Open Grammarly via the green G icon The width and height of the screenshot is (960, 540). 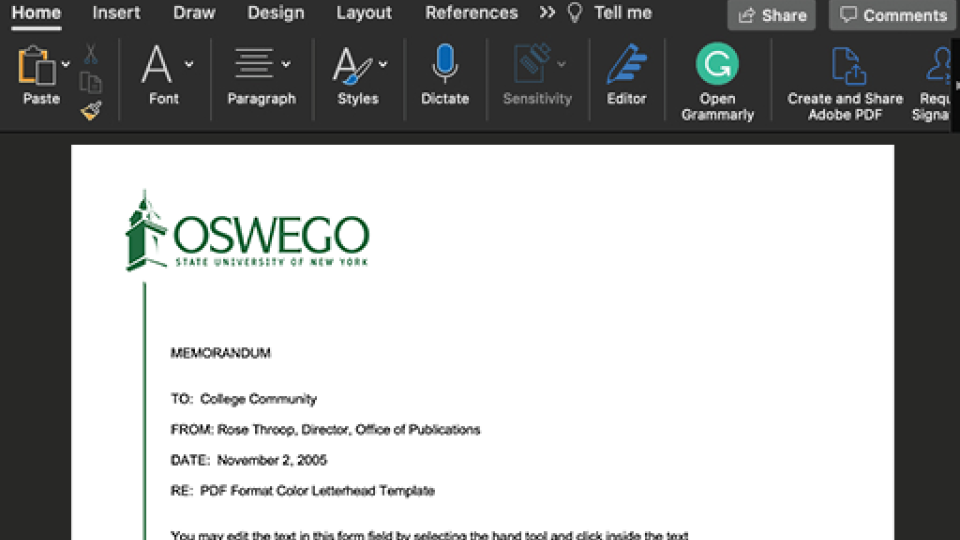click(x=717, y=64)
